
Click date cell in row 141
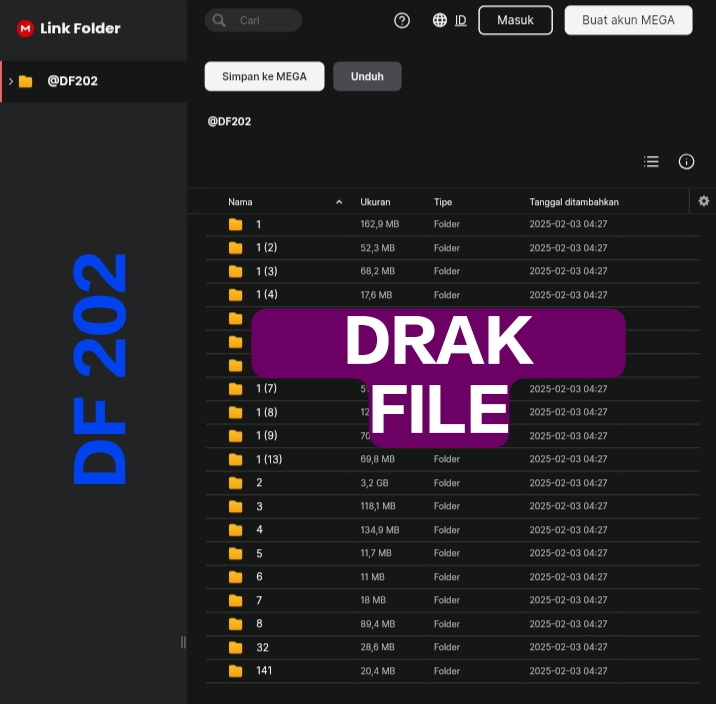568,671
